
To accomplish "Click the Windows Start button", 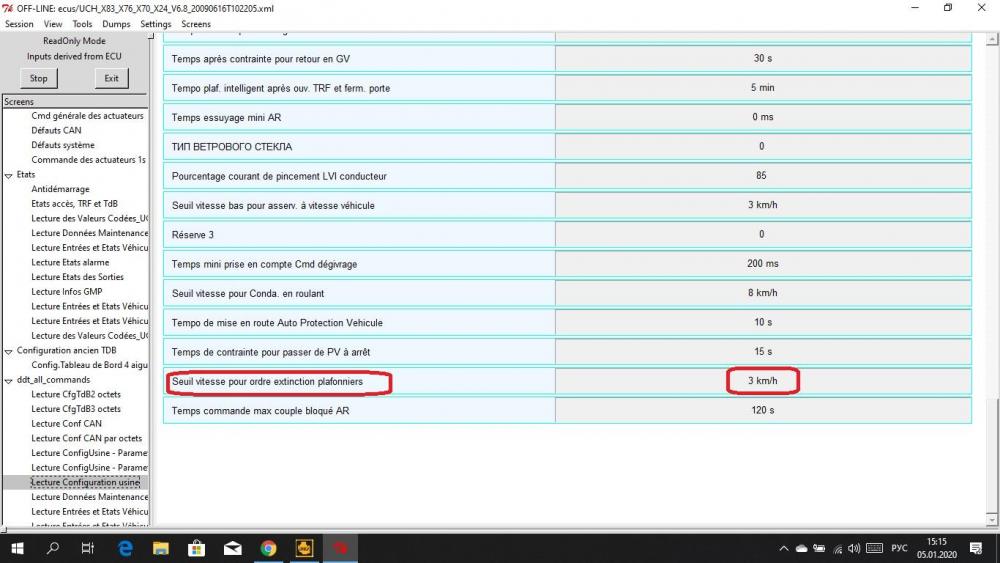I will coord(17,548).
